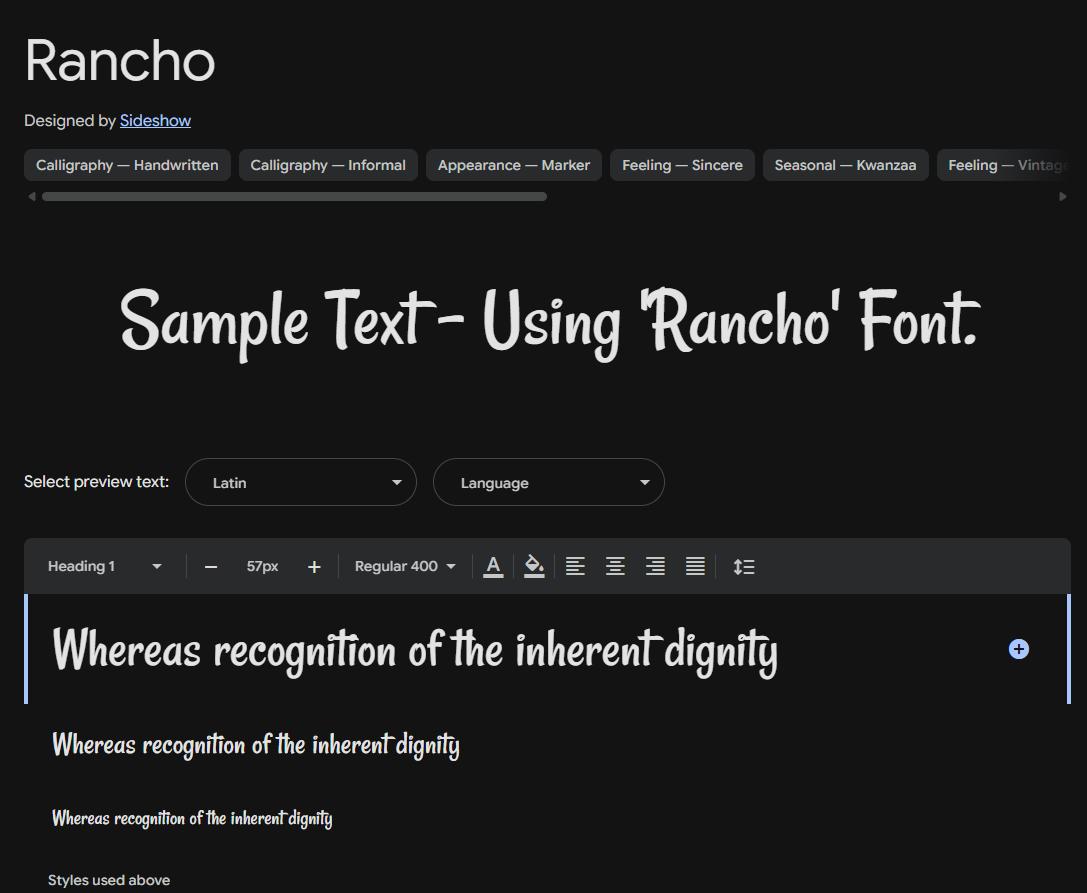The height and width of the screenshot is (893, 1087).
Task: Select the Feeling — Sincere tag
Action: 682,165
